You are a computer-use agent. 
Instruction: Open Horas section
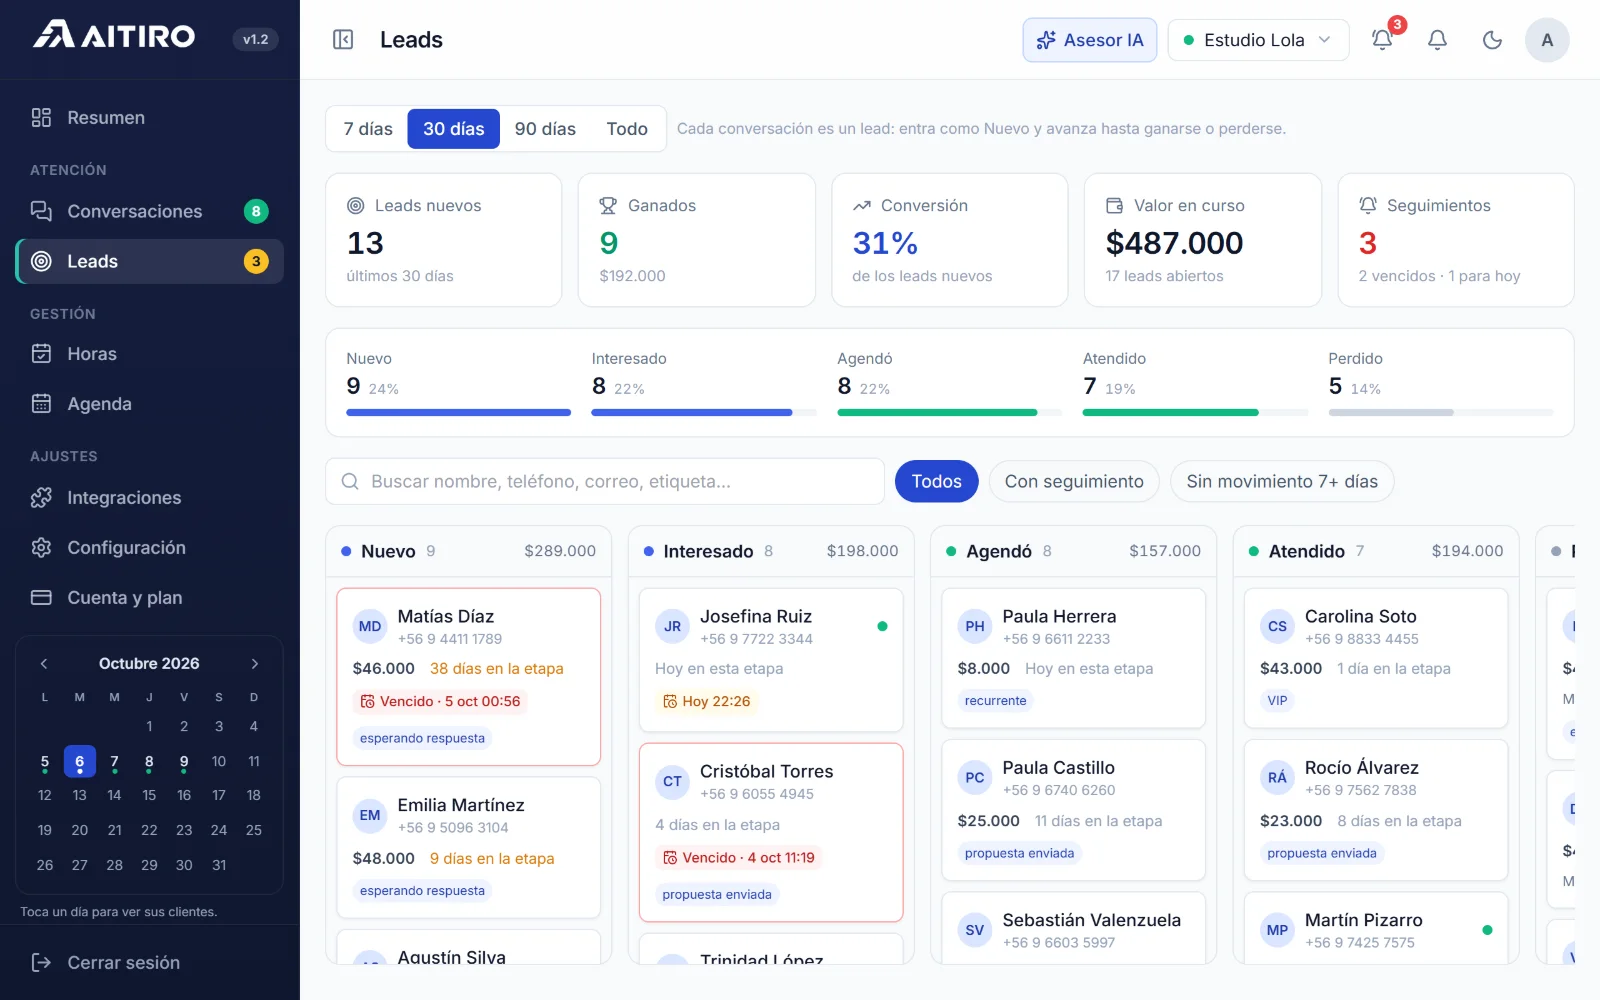150,354
